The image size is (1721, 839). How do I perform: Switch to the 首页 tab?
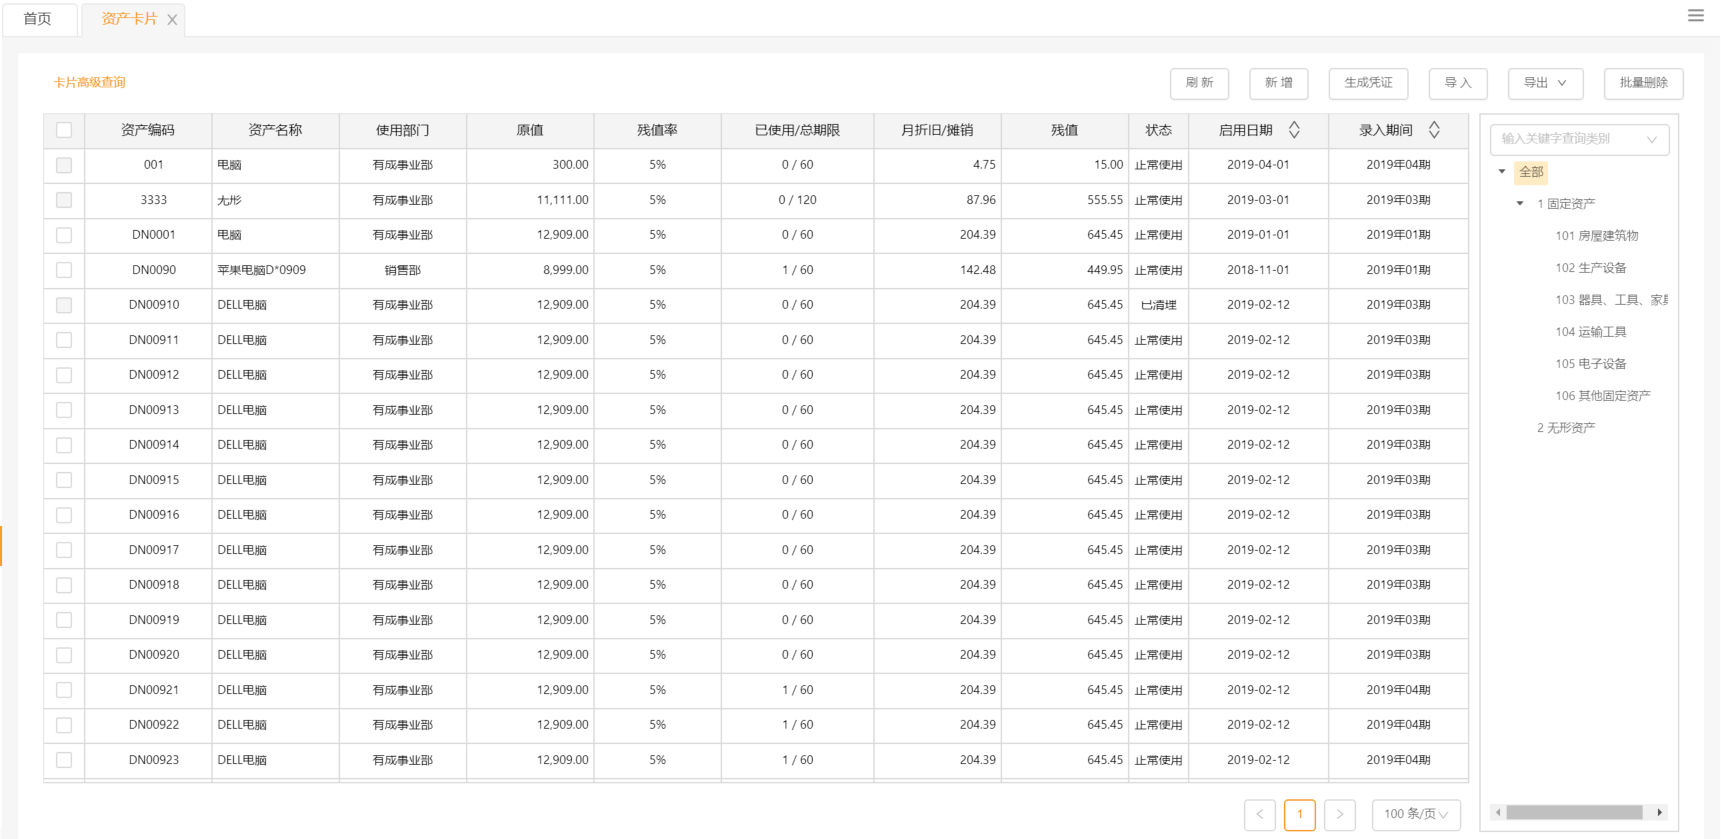[x=38, y=19]
